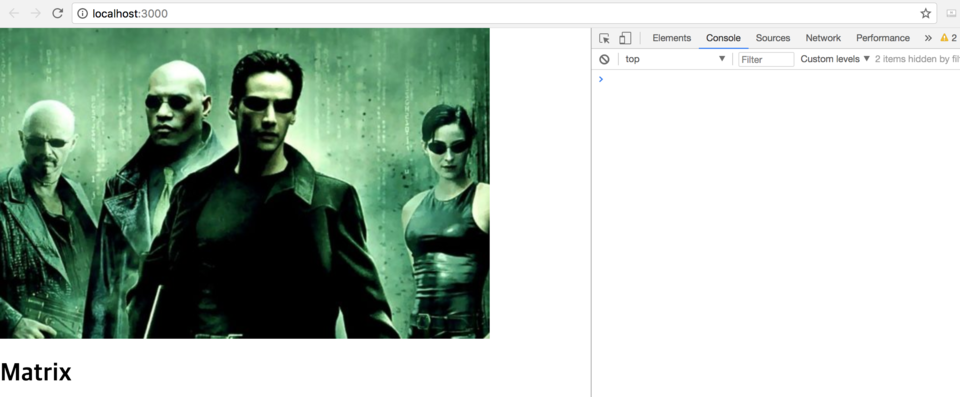Click the browser forward arrow
The height and width of the screenshot is (397, 960).
(36, 13)
